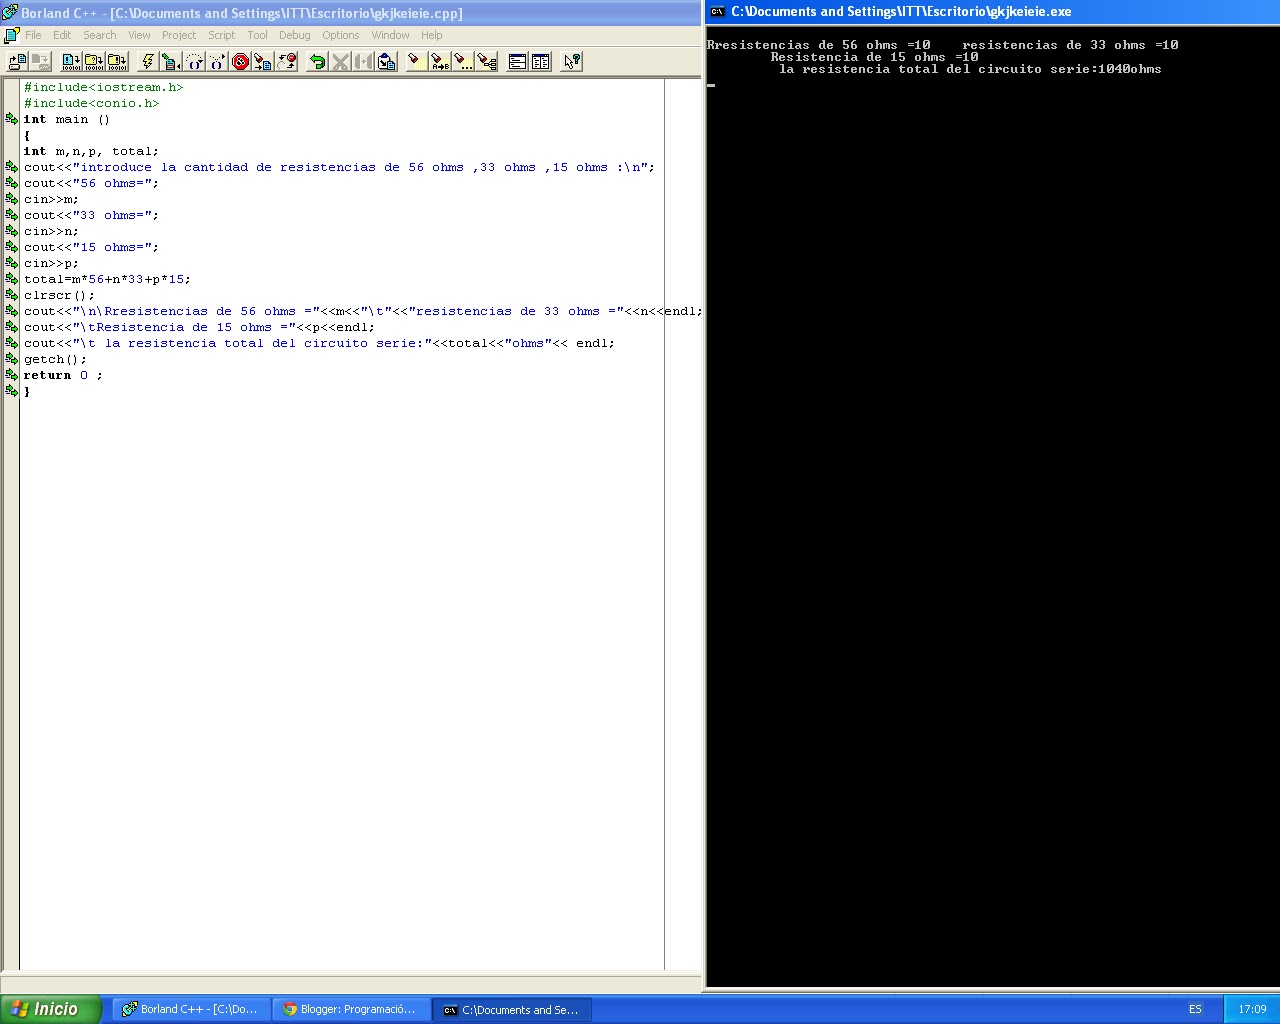1280x1024 pixels.
Task: Toggle the breakpoint gutter icon beside int main
Action: pyautogui.click(x=10, y=119)
